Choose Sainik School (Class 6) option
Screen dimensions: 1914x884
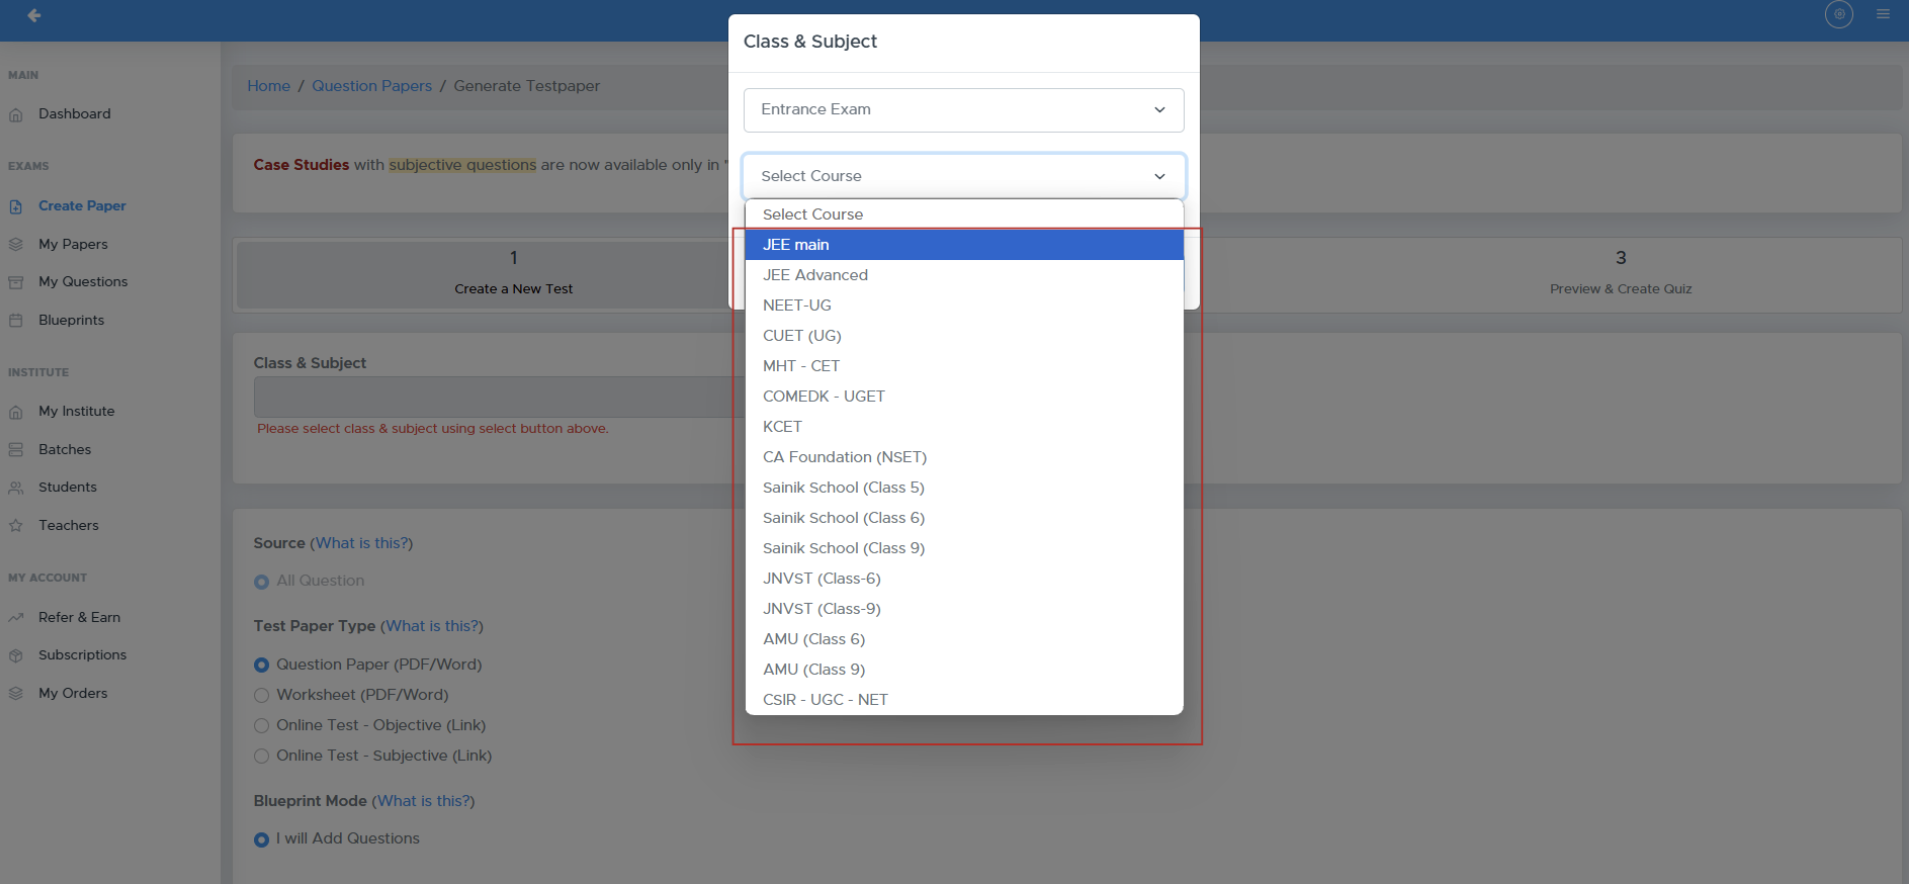963,518
